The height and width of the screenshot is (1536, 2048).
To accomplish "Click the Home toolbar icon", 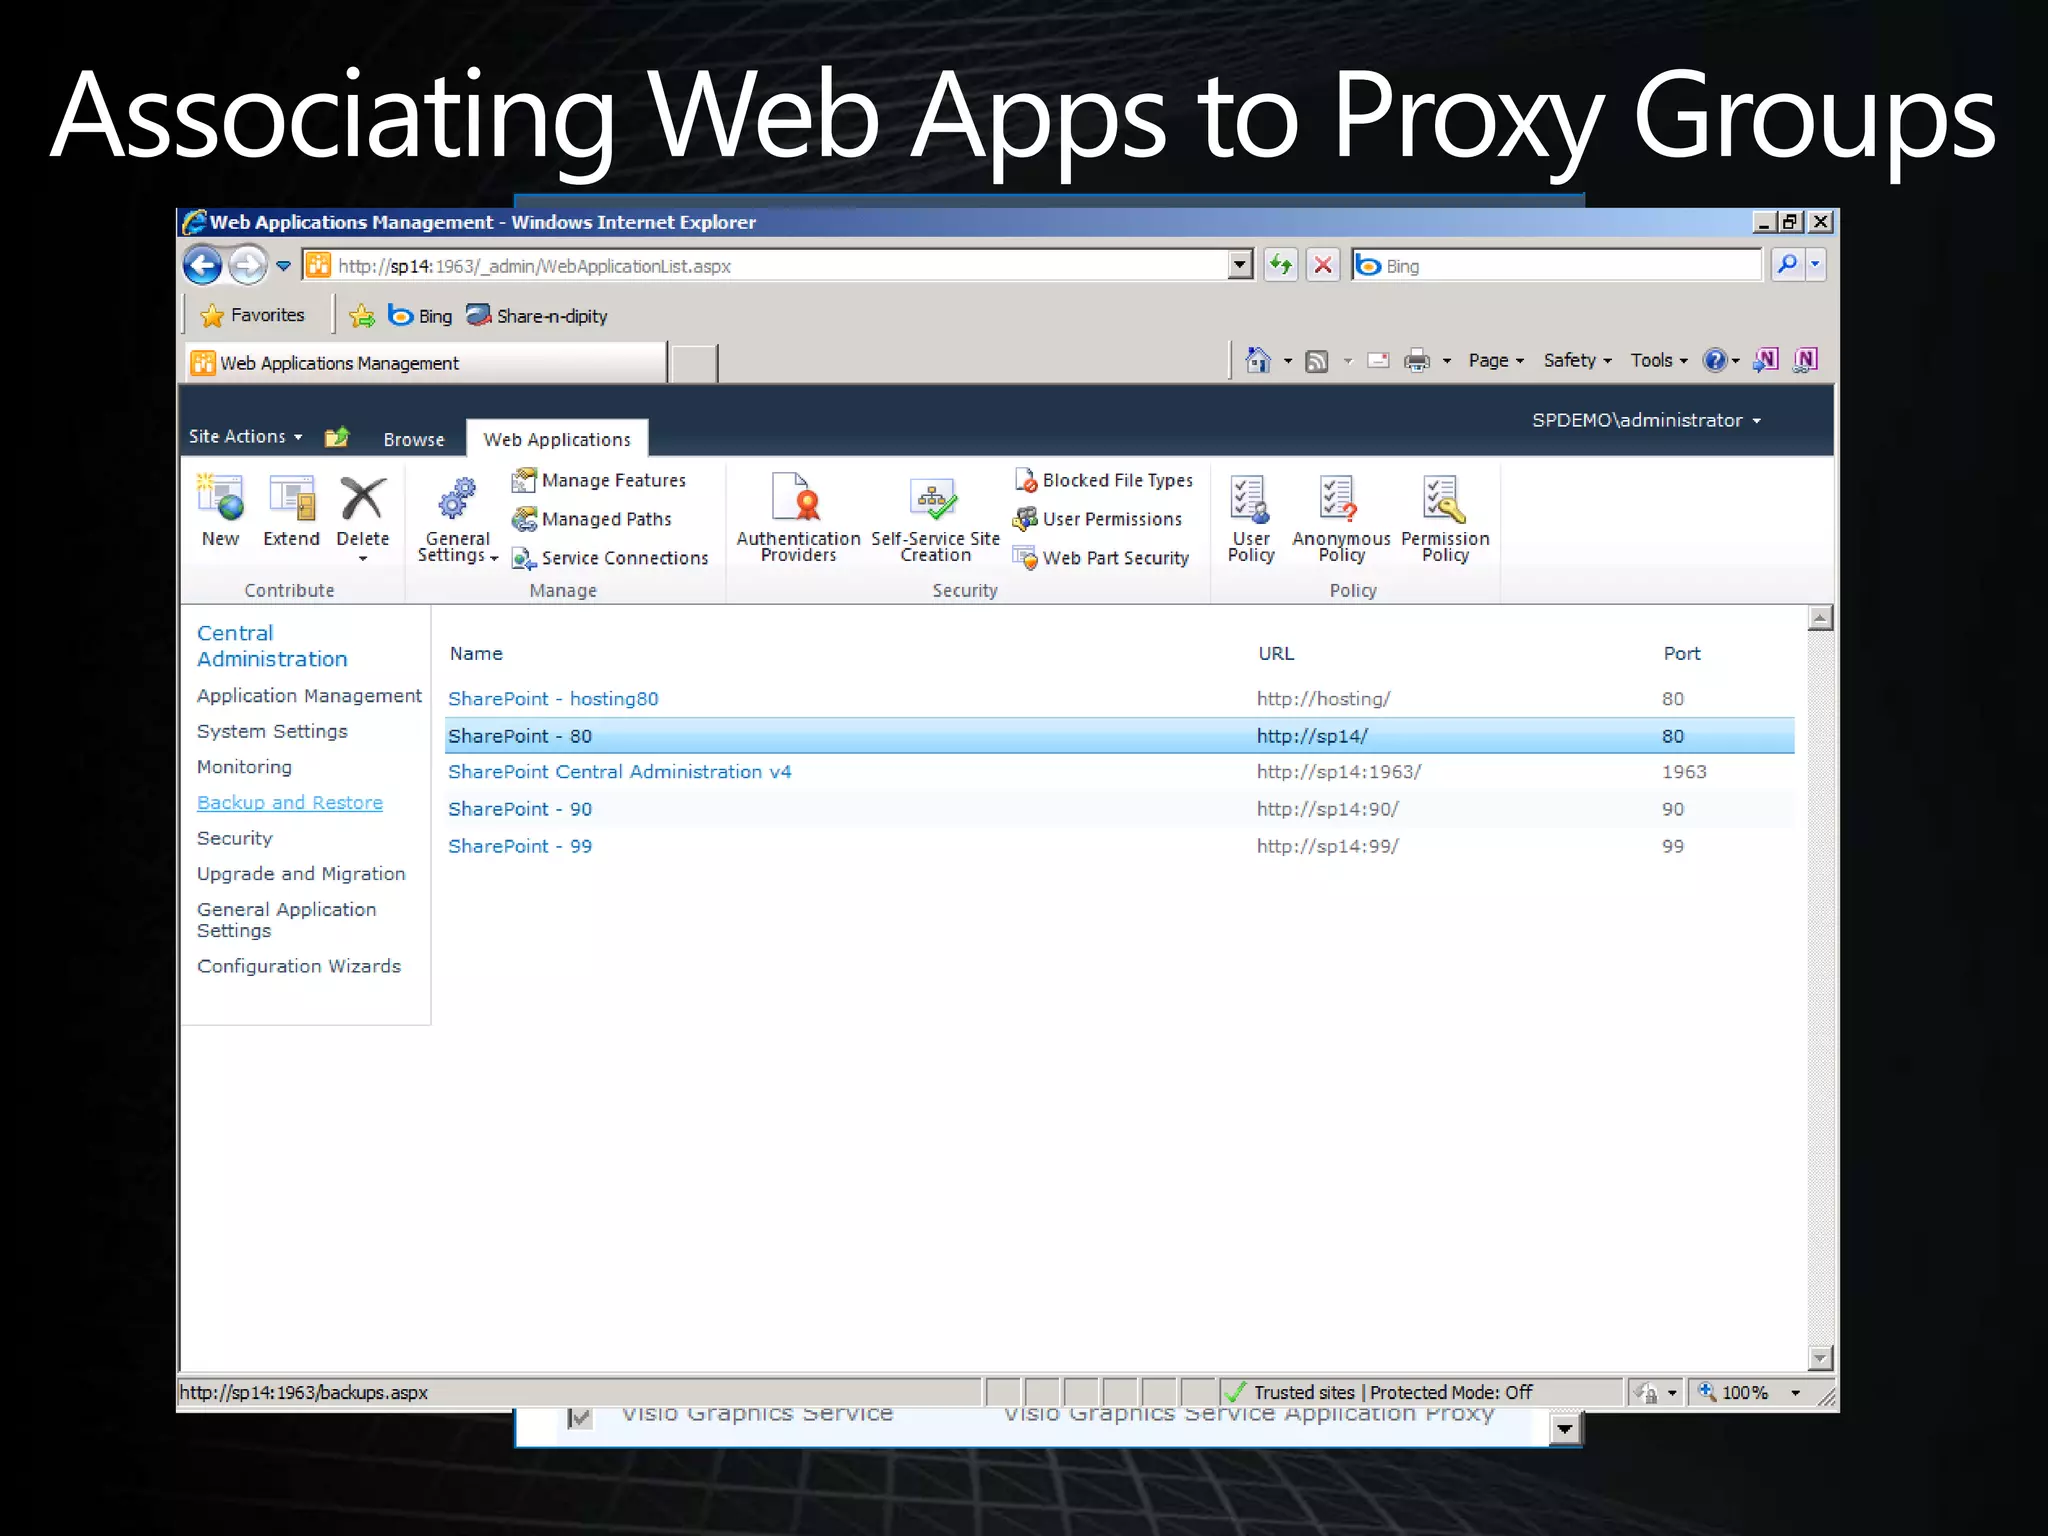I will point(1258,360).
